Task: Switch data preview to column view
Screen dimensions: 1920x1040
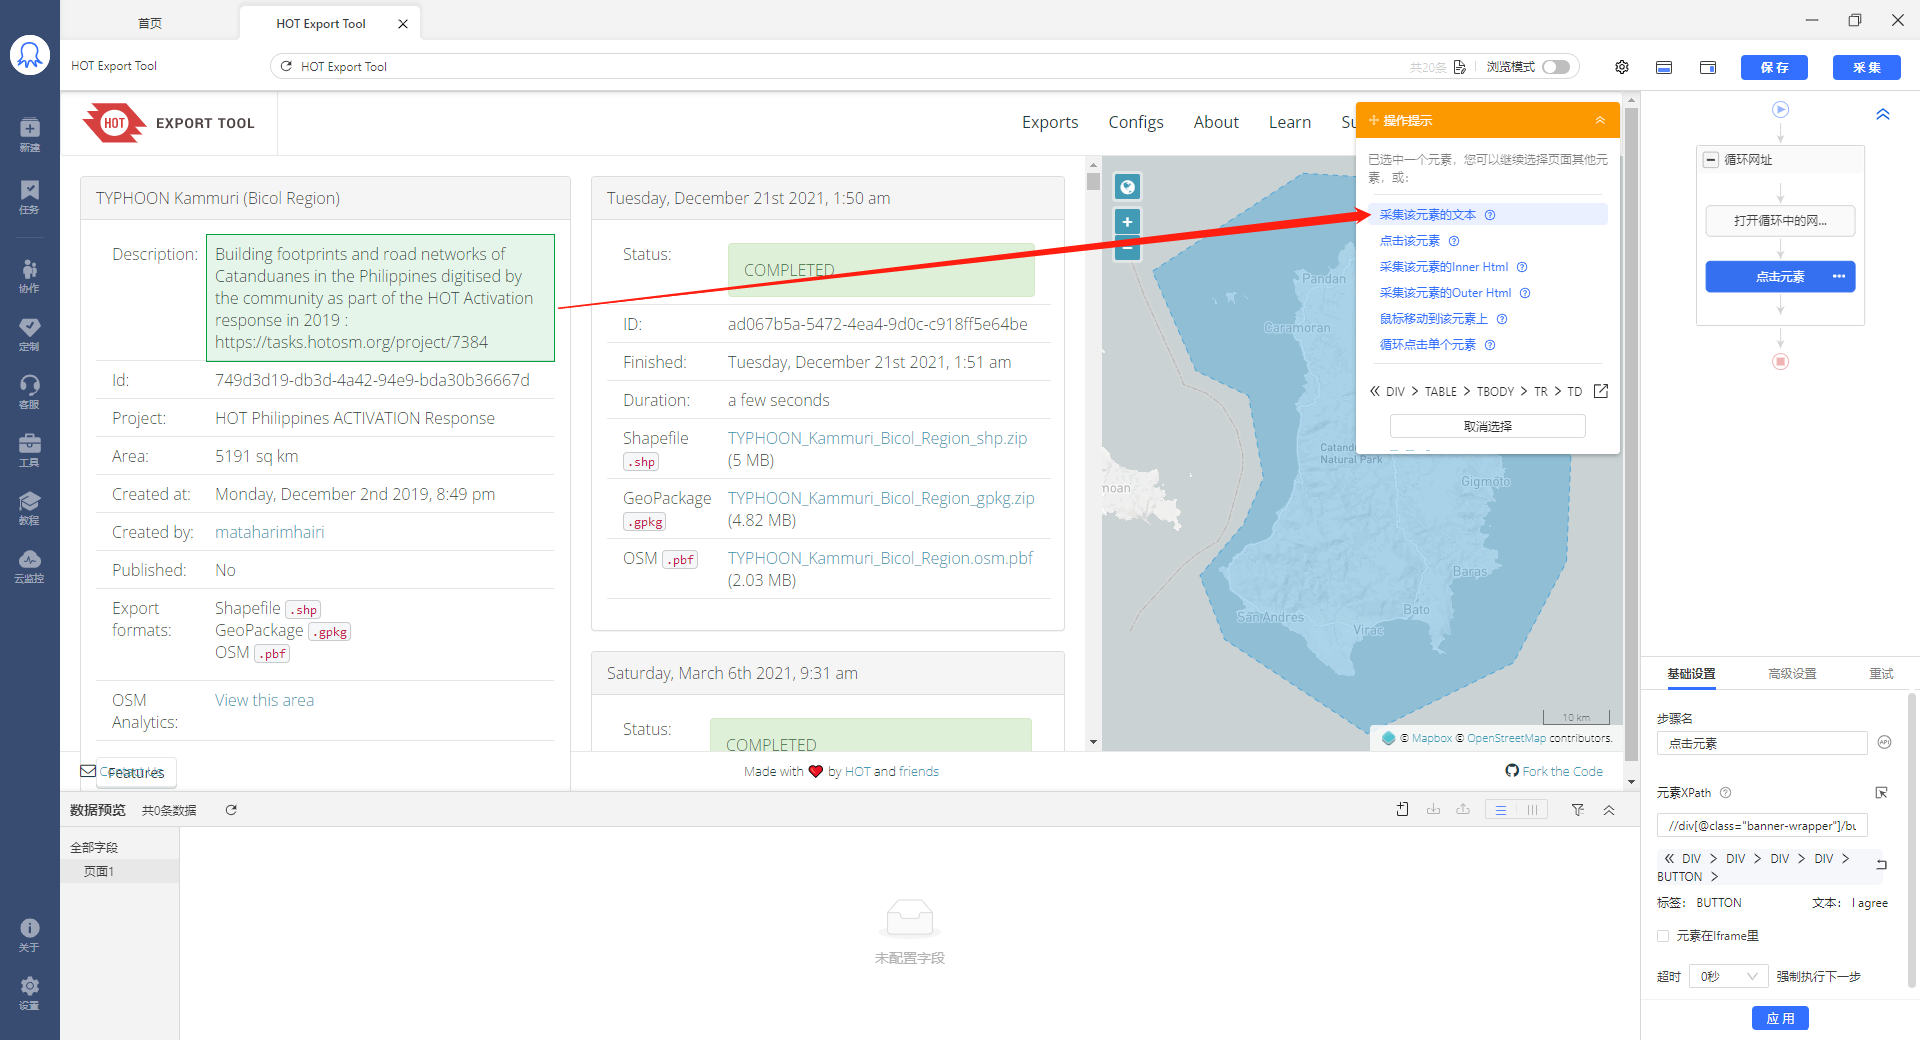Action: pyautogui.click(x=1532, y=810)
